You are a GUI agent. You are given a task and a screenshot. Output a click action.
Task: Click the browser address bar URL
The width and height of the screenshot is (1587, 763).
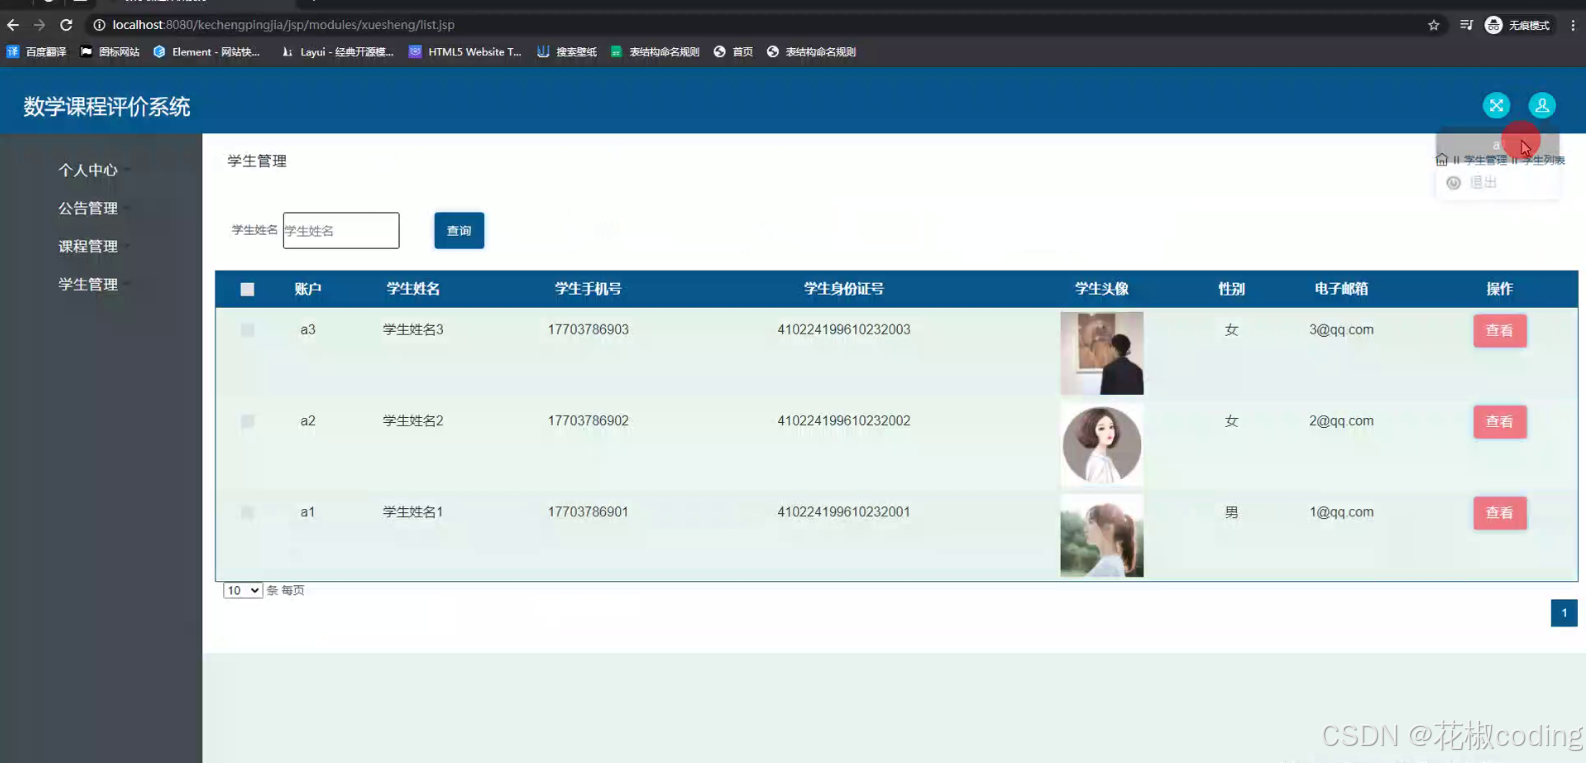pyautogui.click(x=283, y=25)
